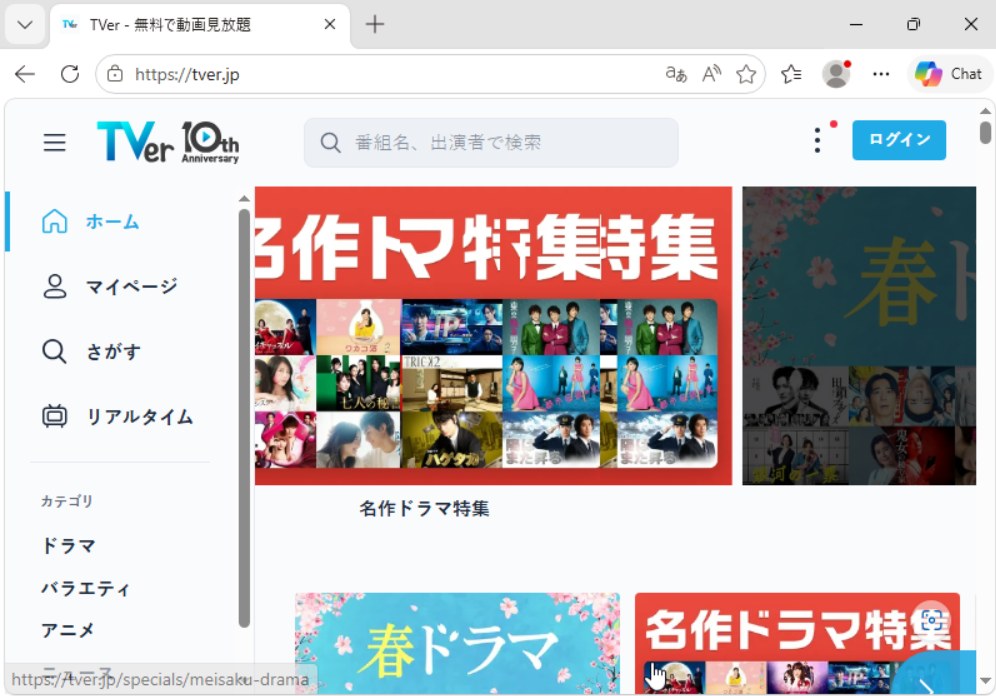Open マイページ menu item
996x696 pixels.
pos(131,286)
